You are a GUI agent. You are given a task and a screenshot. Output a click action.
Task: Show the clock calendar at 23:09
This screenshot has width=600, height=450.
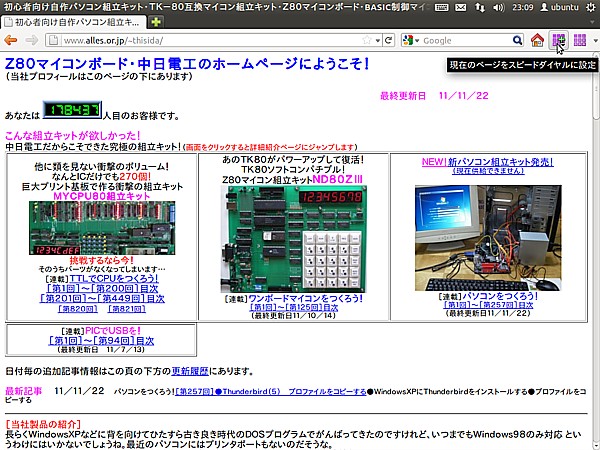point(522,7)
